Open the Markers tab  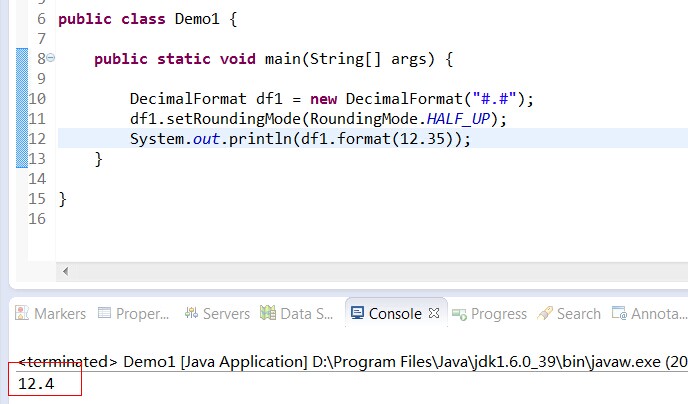[x=50, y=314]
